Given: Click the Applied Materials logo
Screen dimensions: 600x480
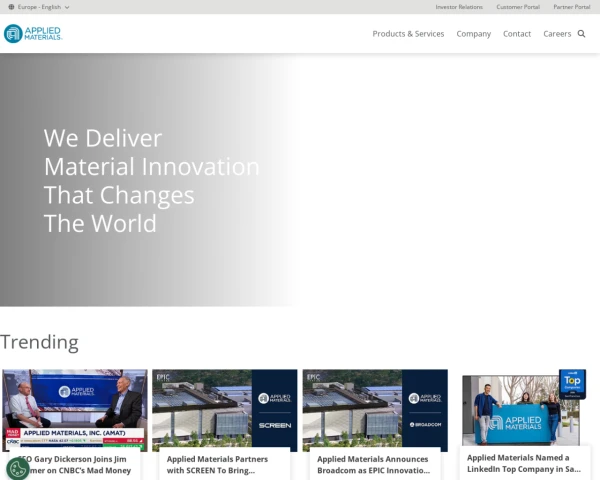Looking at the screenshot, I should pyautogui.click(x=33, y=34).
